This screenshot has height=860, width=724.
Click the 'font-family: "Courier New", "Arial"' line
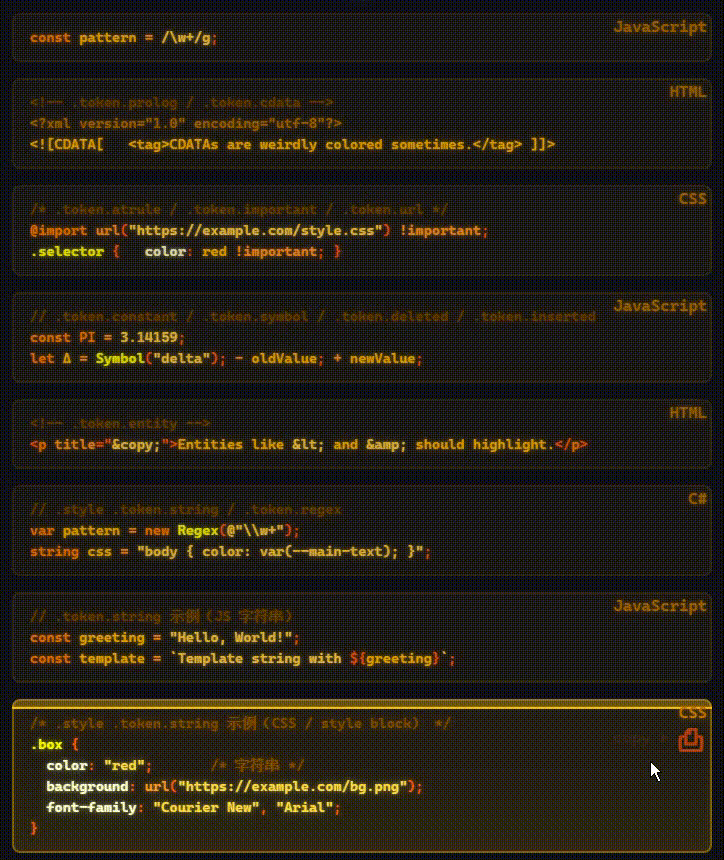click(193, 808)
